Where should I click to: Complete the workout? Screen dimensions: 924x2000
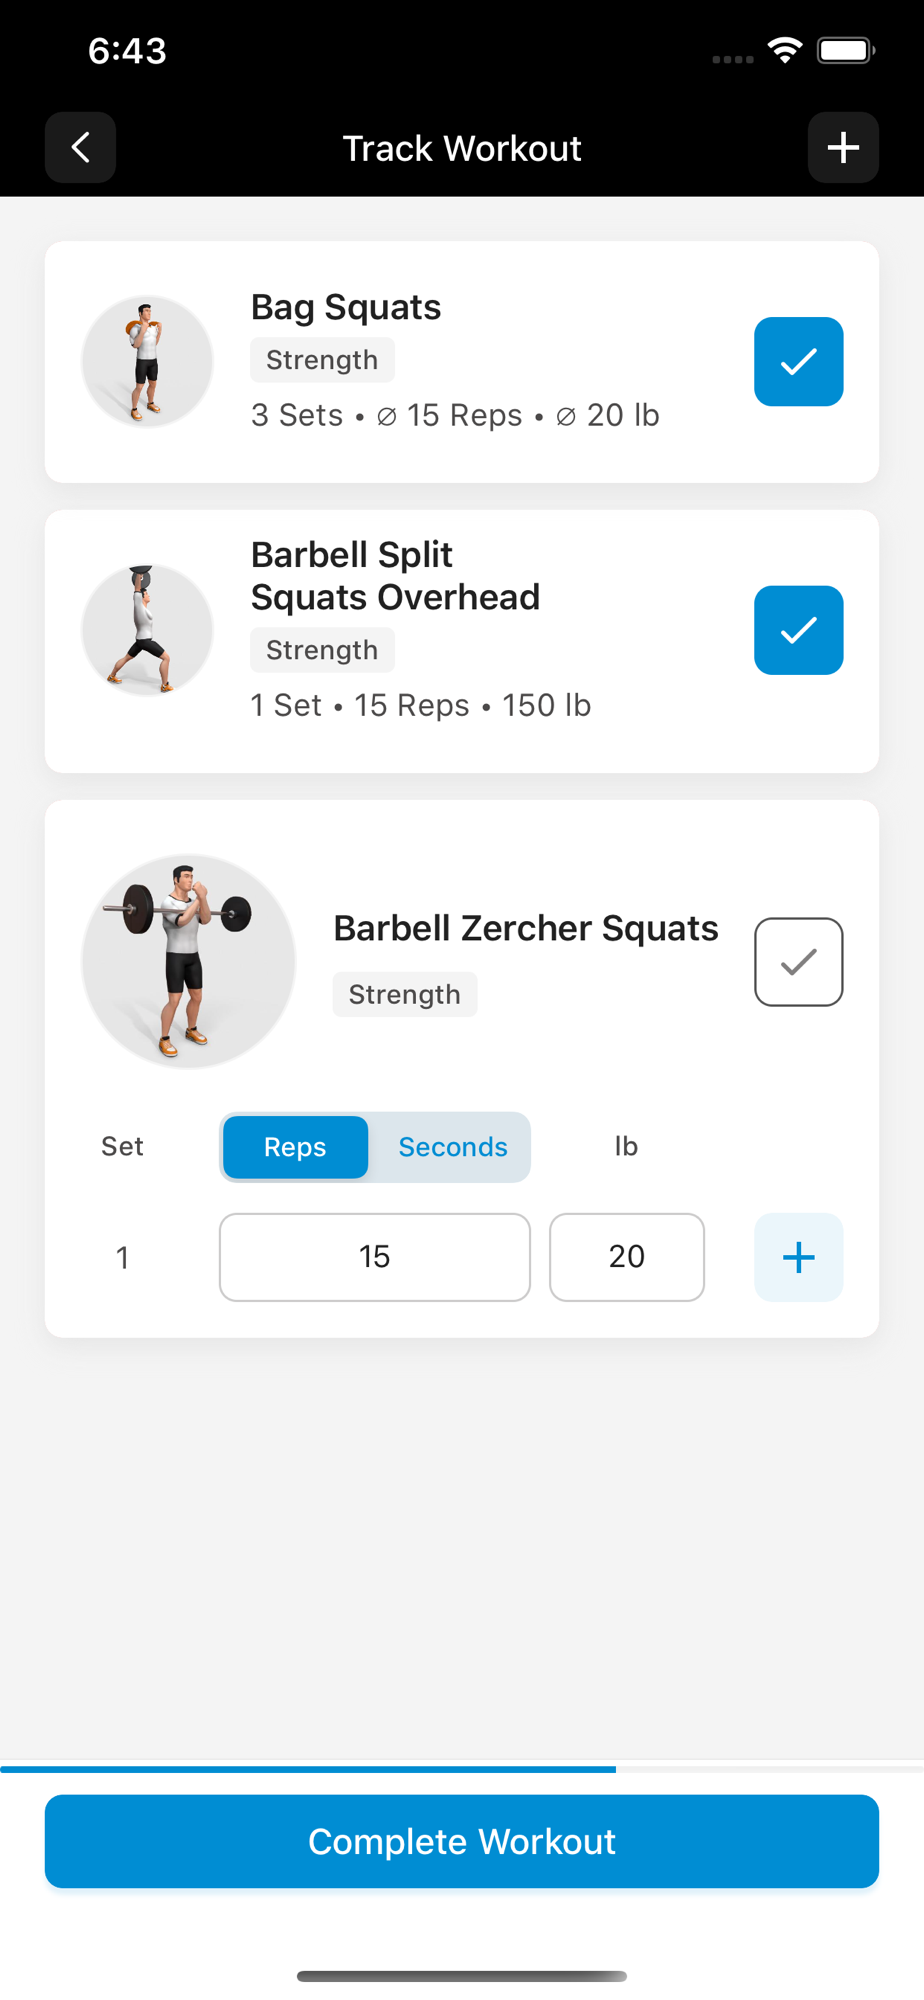pos(462,1841)
